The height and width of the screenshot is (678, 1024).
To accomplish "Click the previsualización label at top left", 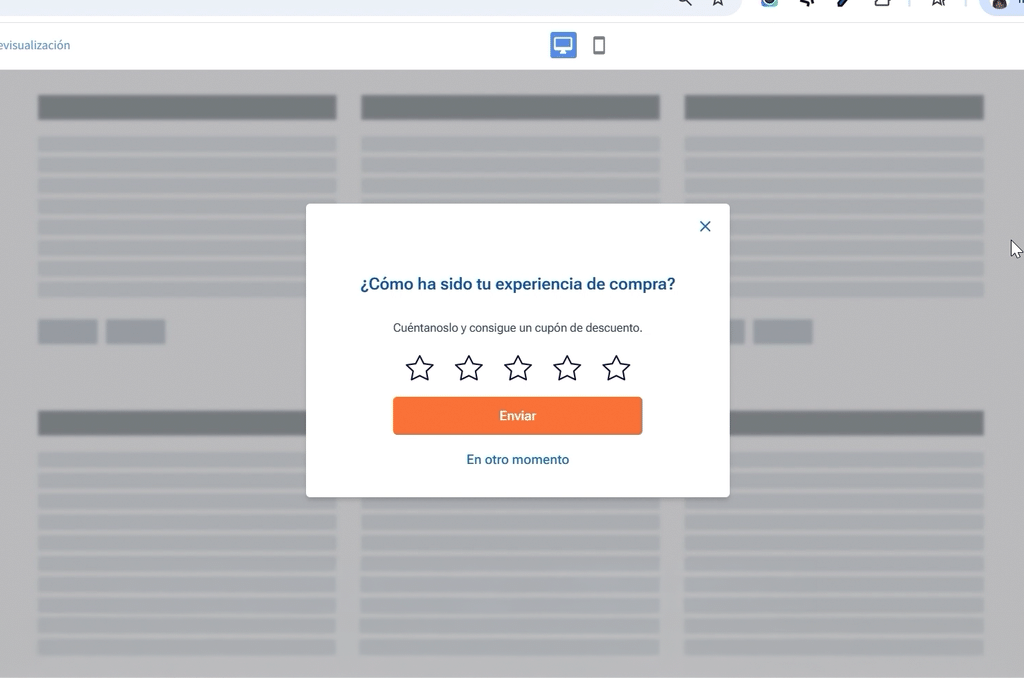I will (35, 45).
